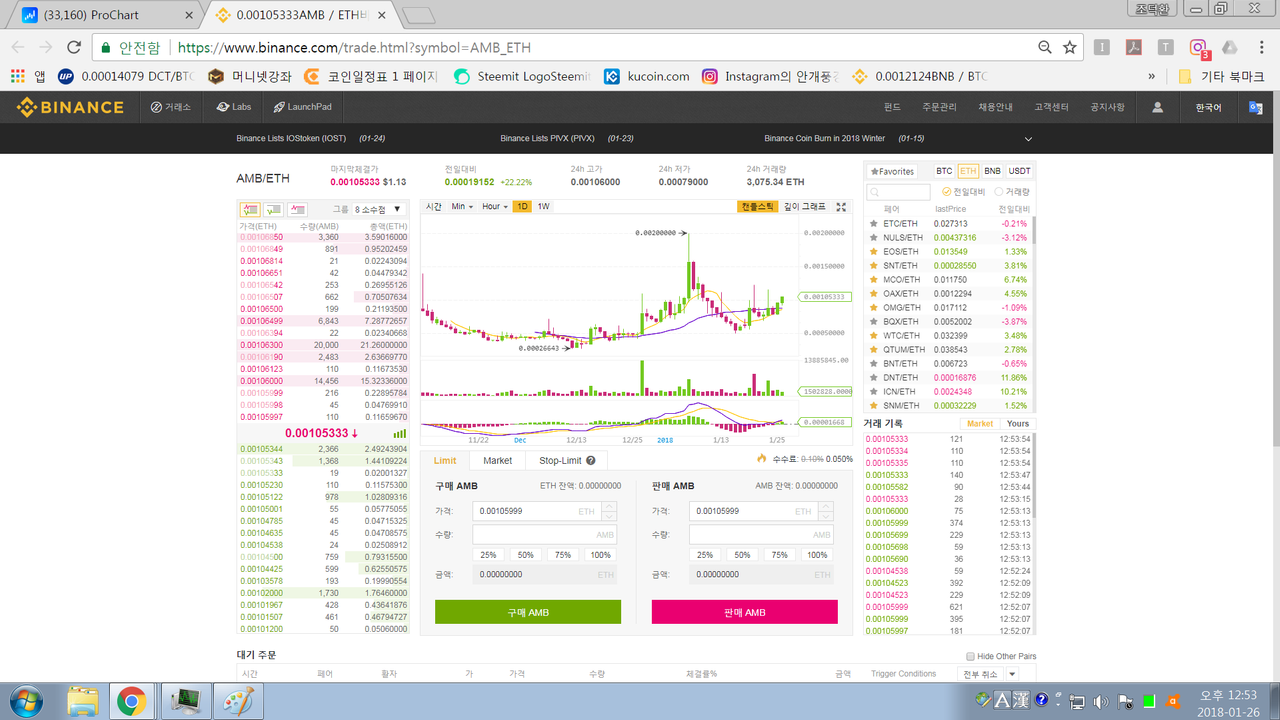Show sell-orders-only order book icon

[297, 209]
